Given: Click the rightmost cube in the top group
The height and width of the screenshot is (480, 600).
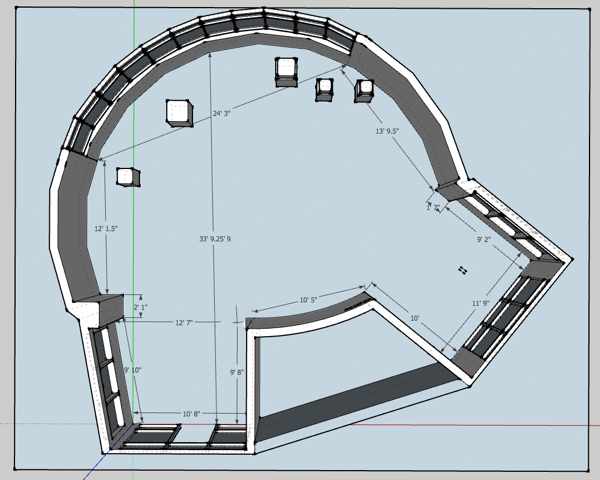Looking at the screenshot, I should 363,91.
